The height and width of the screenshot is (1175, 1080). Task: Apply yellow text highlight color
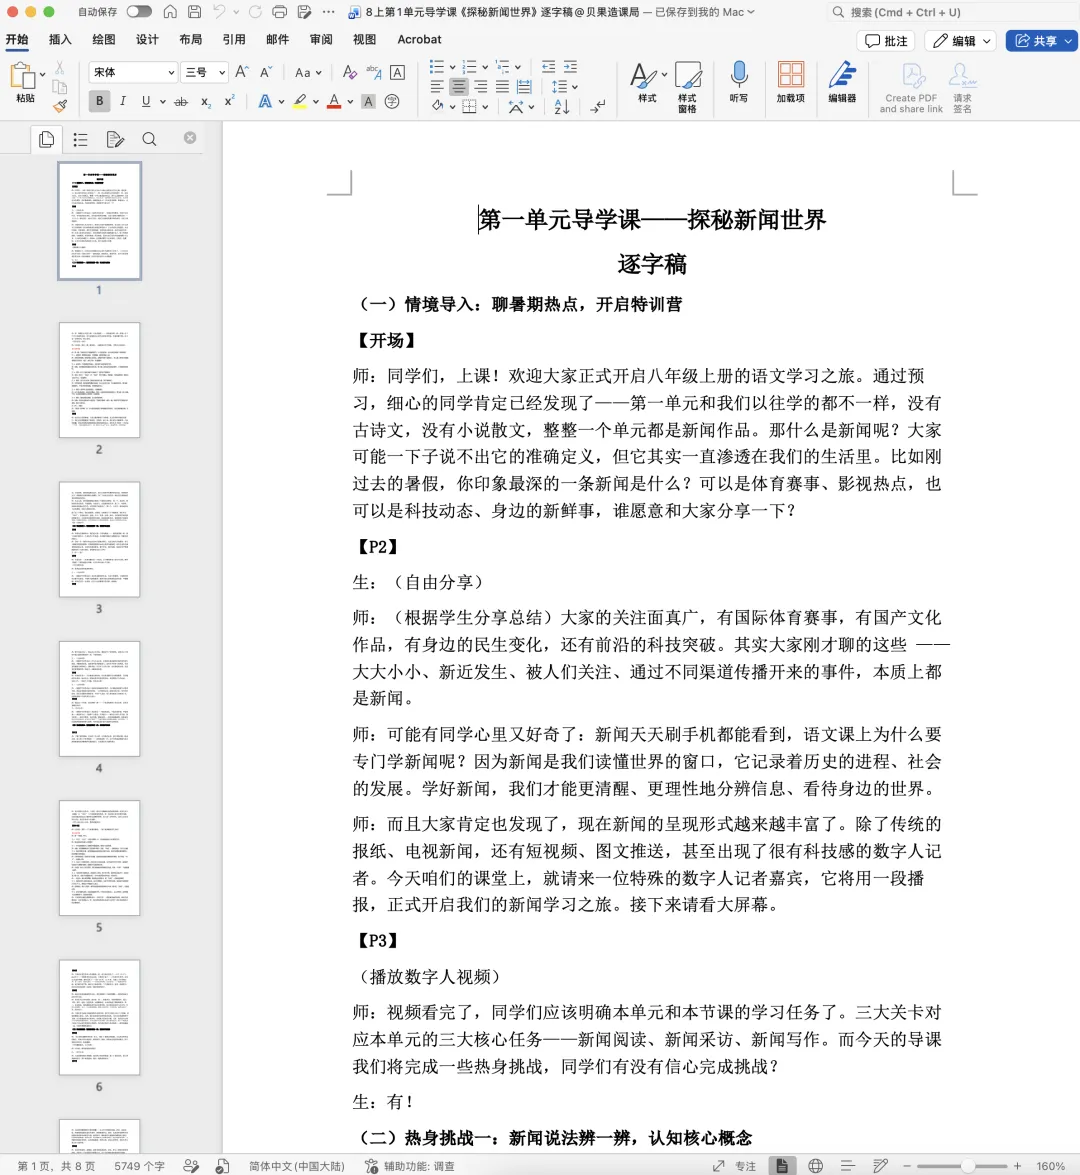coord(300,101)
